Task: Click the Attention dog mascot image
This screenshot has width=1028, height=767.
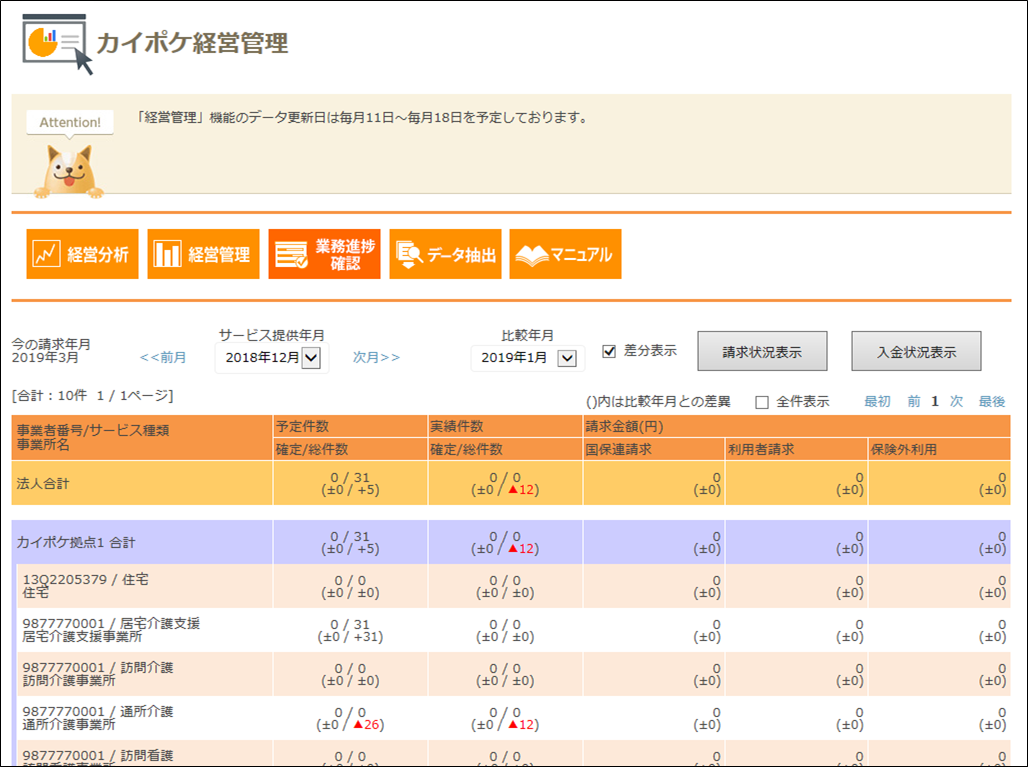Action: 69,170
